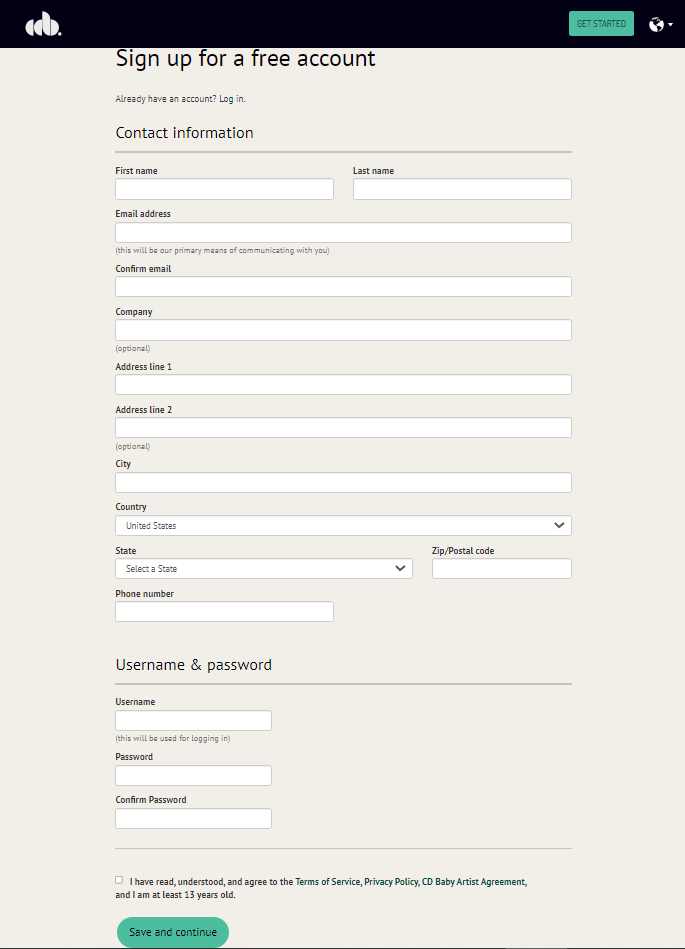685x949 pixels.
Task: Click into the Email address field
Action: 343,232
